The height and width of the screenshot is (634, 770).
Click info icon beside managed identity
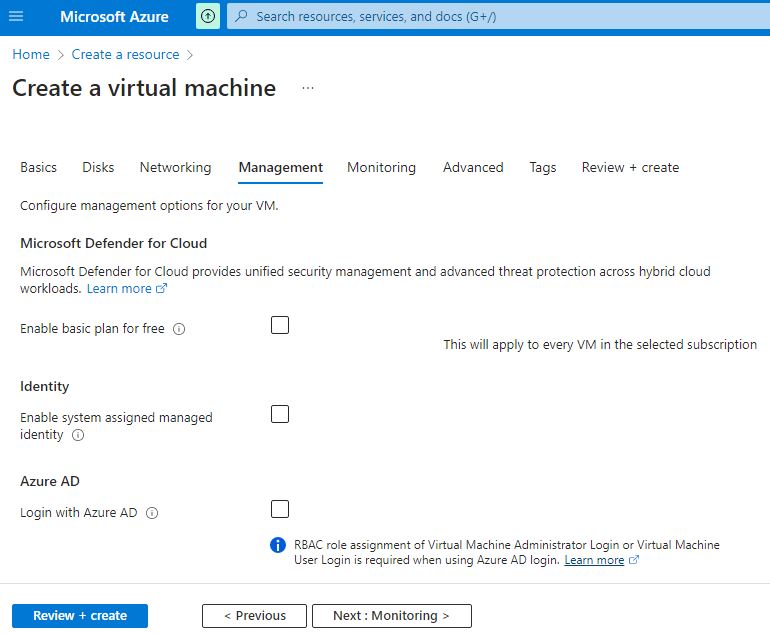(78, 436)
